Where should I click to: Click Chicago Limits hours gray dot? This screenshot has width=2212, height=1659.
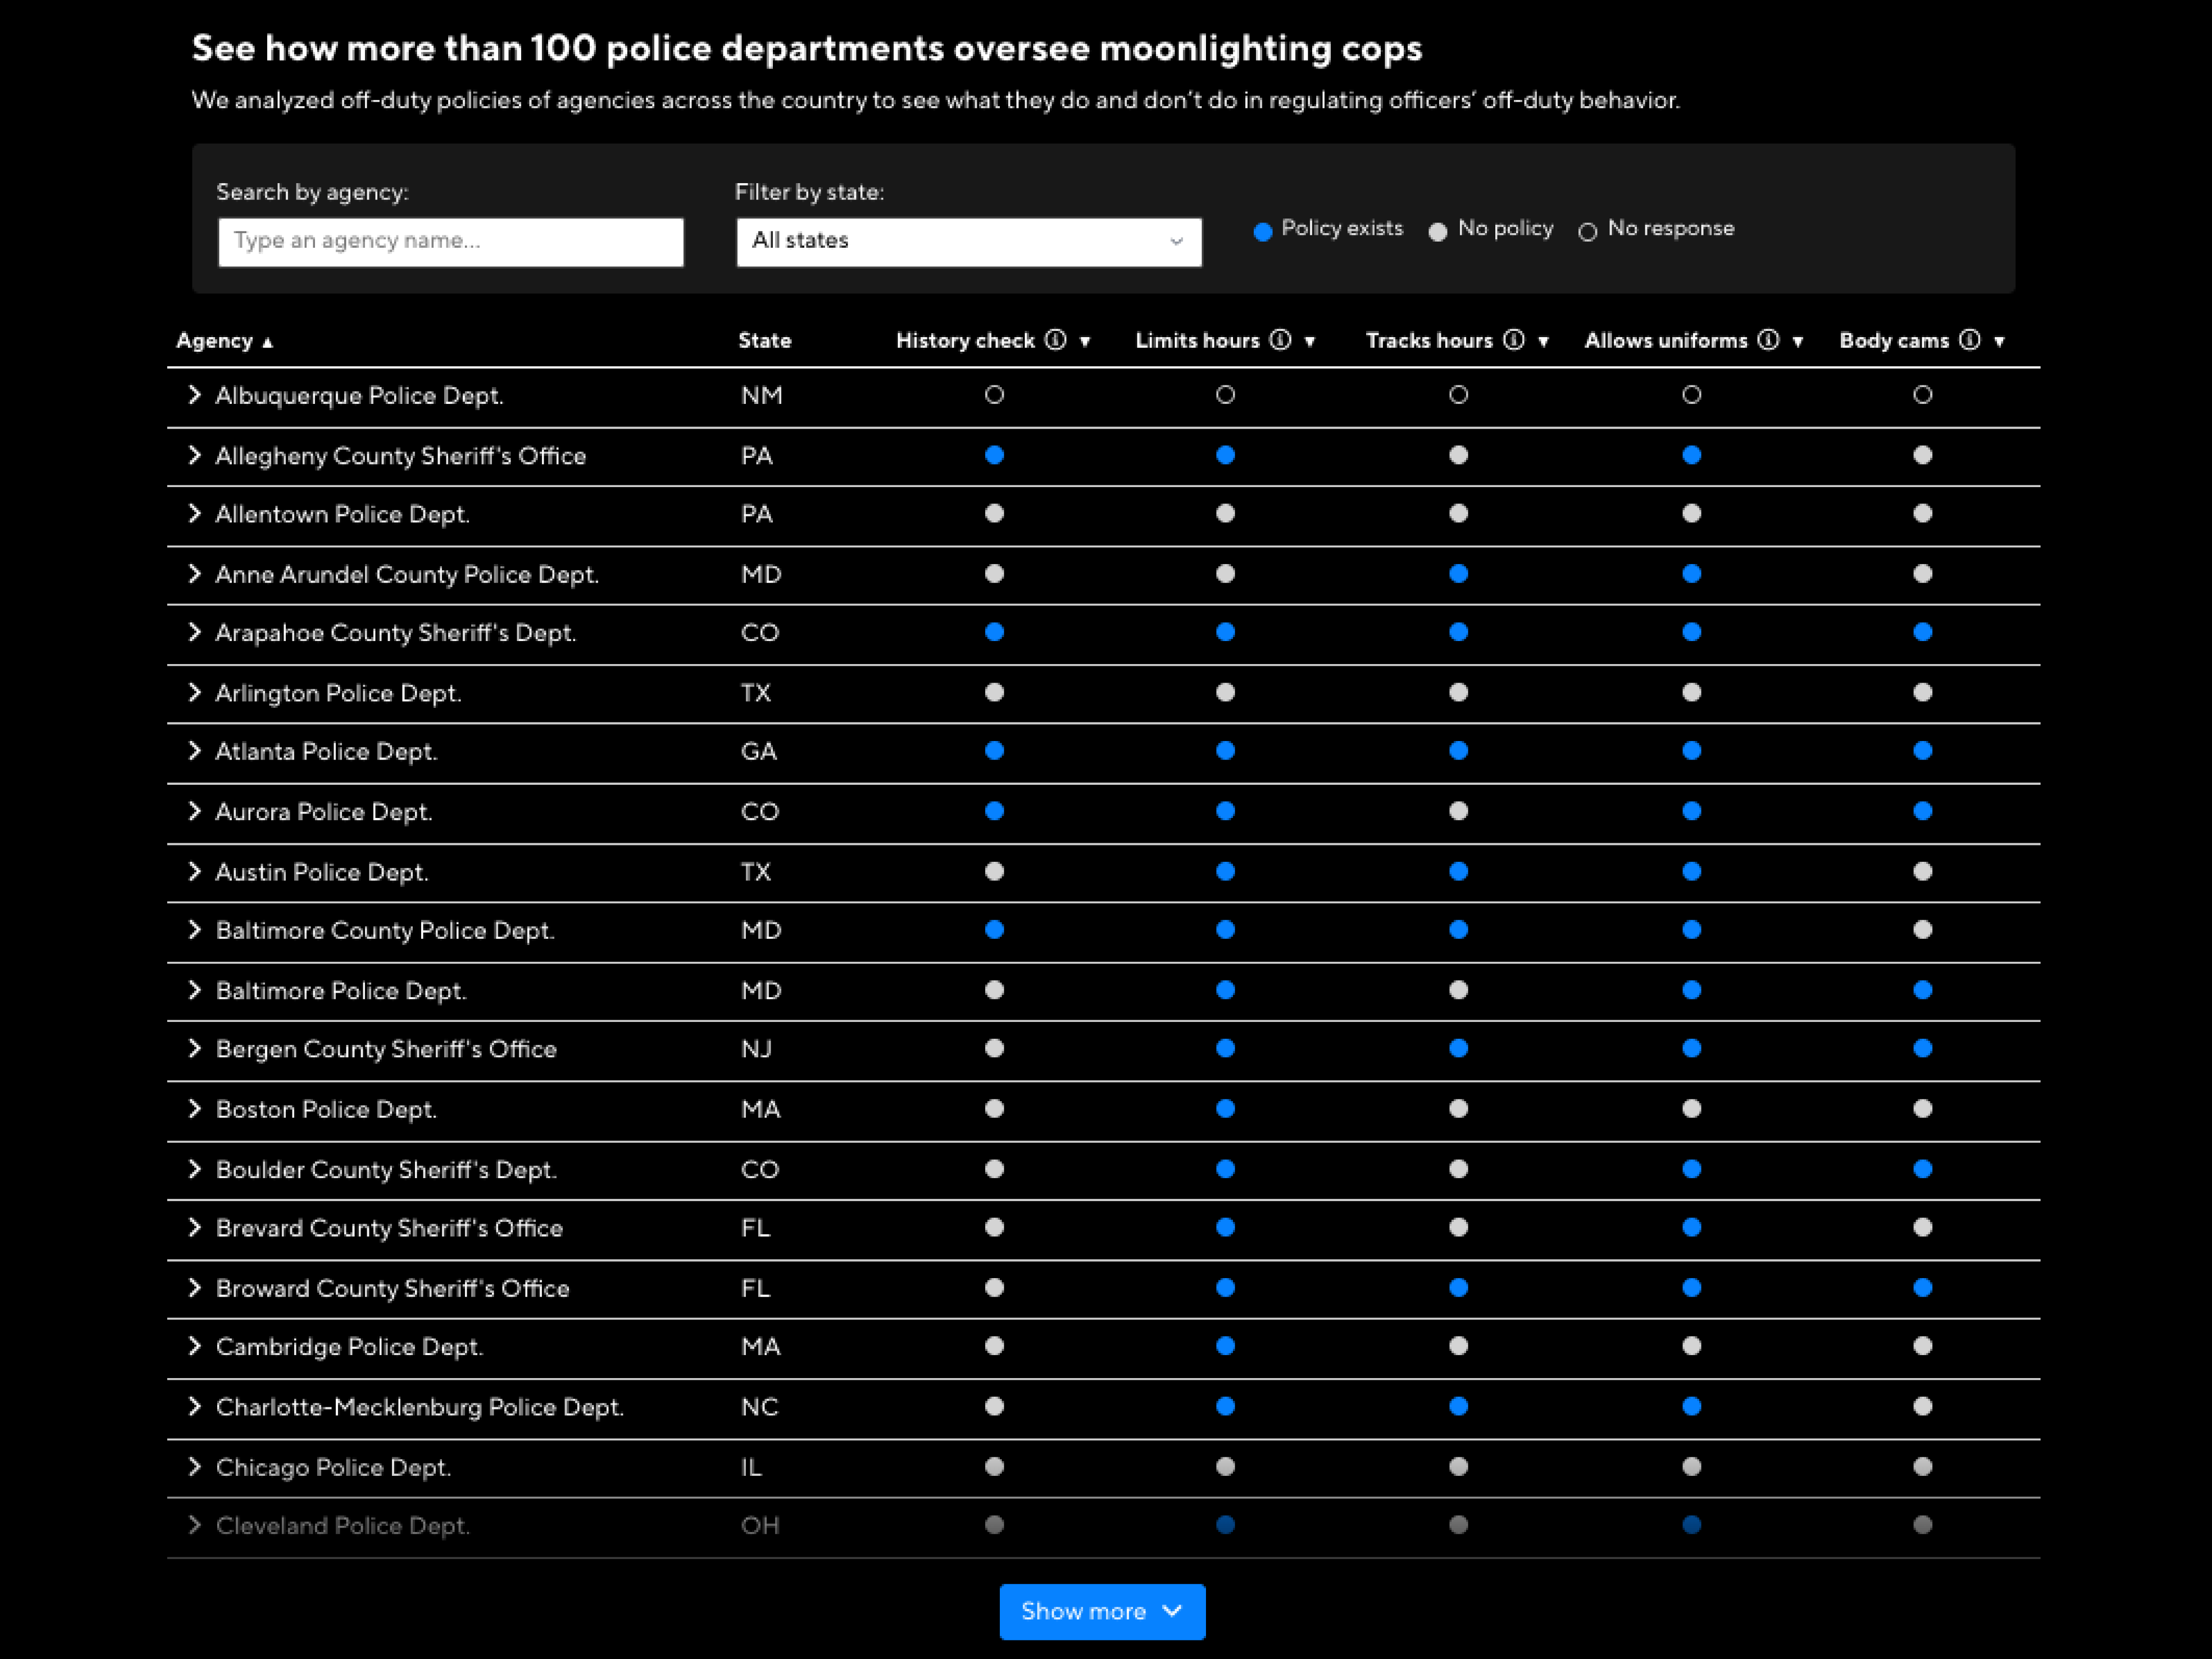click(x=1225, y=1466)
